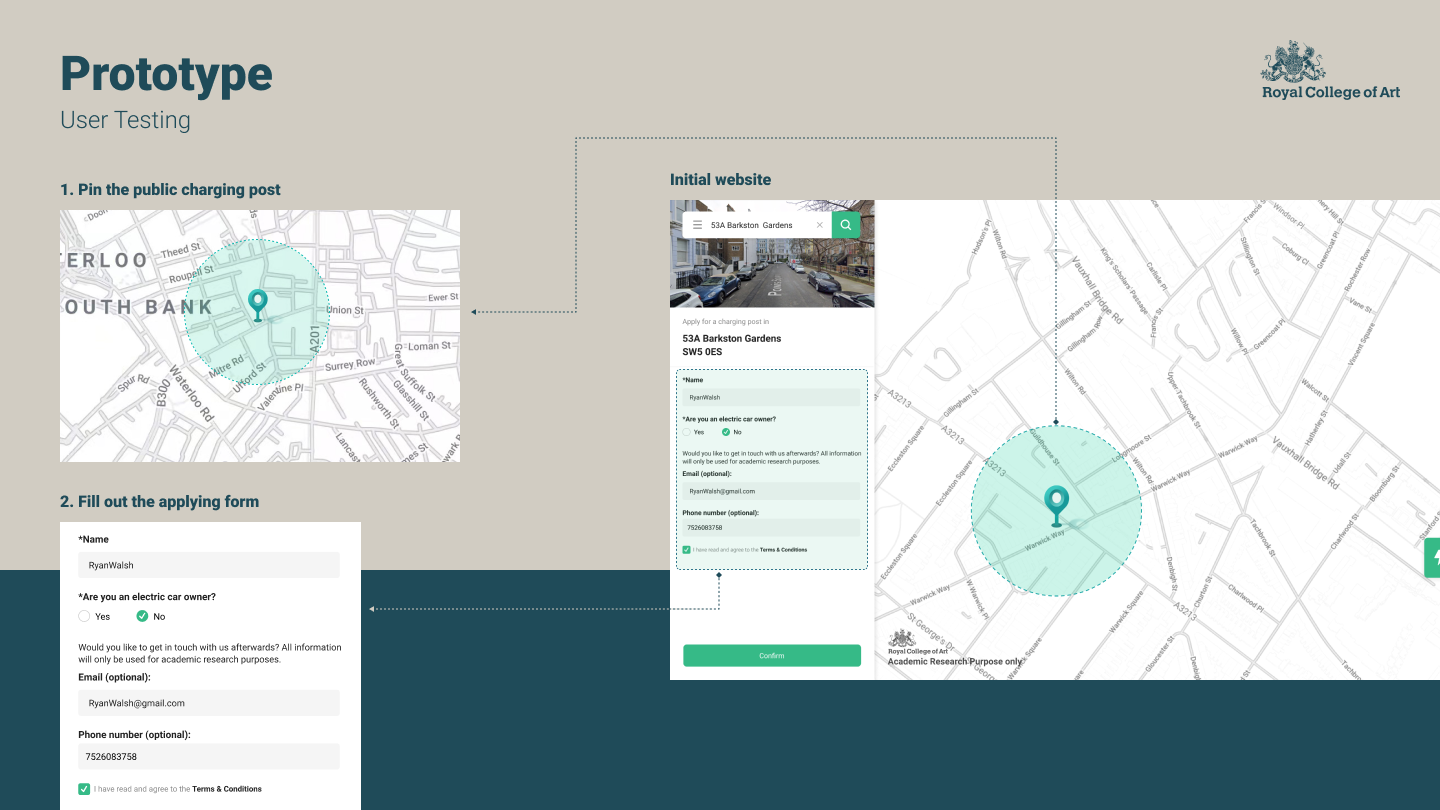Select No radio in the enlarged form
This screenshot has height=810, width=1440.
[142, 616]
